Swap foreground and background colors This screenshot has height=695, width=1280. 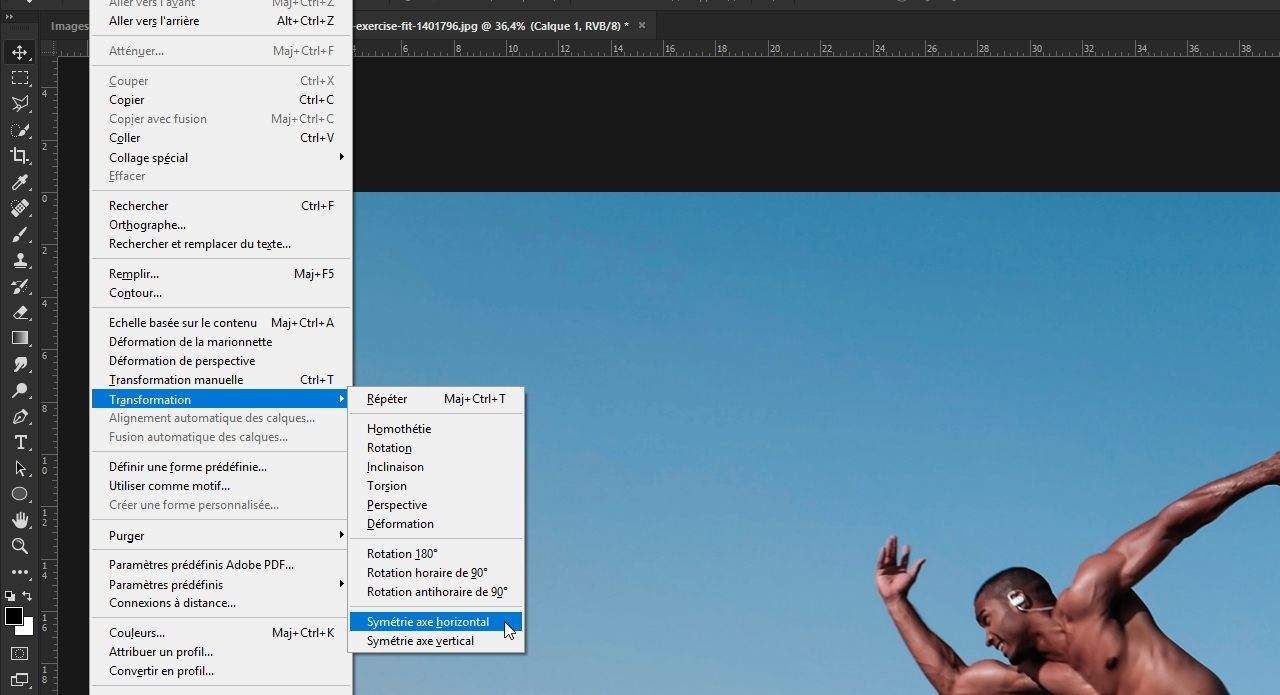tap(28, 596)
